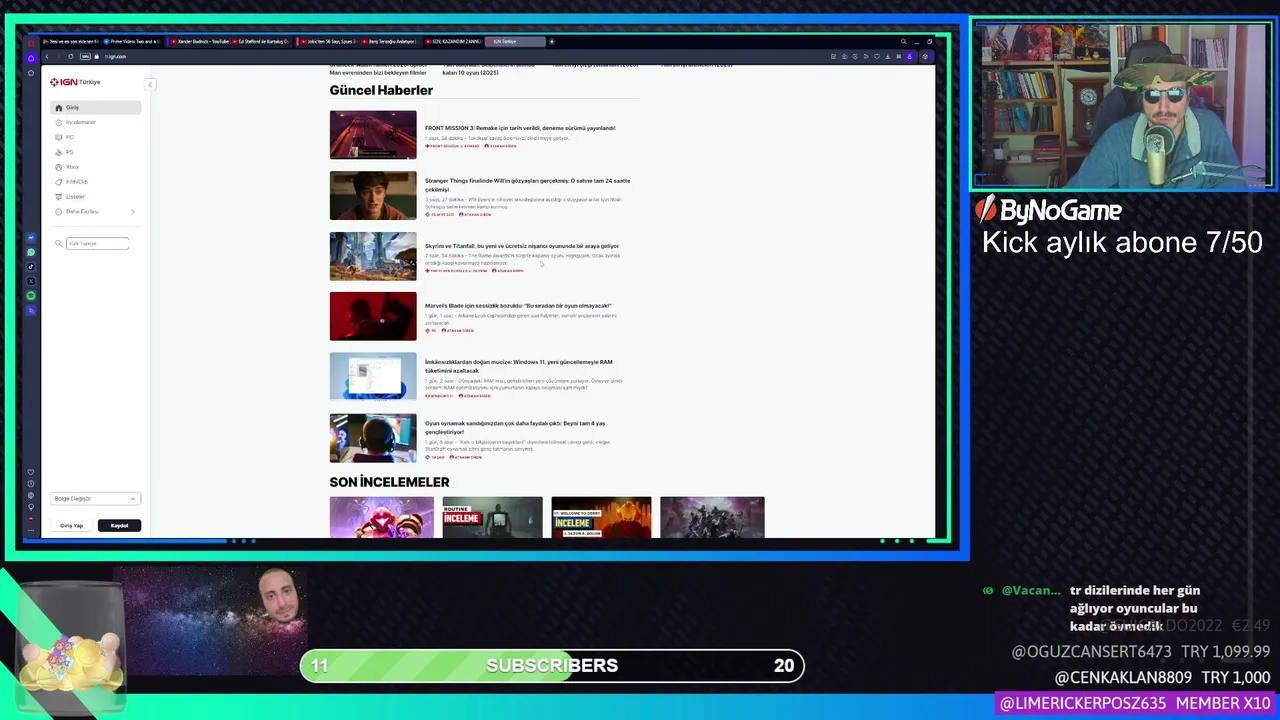Open the FRONT MISSION 3 Remake article
Viewport: 1280px width, 720px height.
520,128
